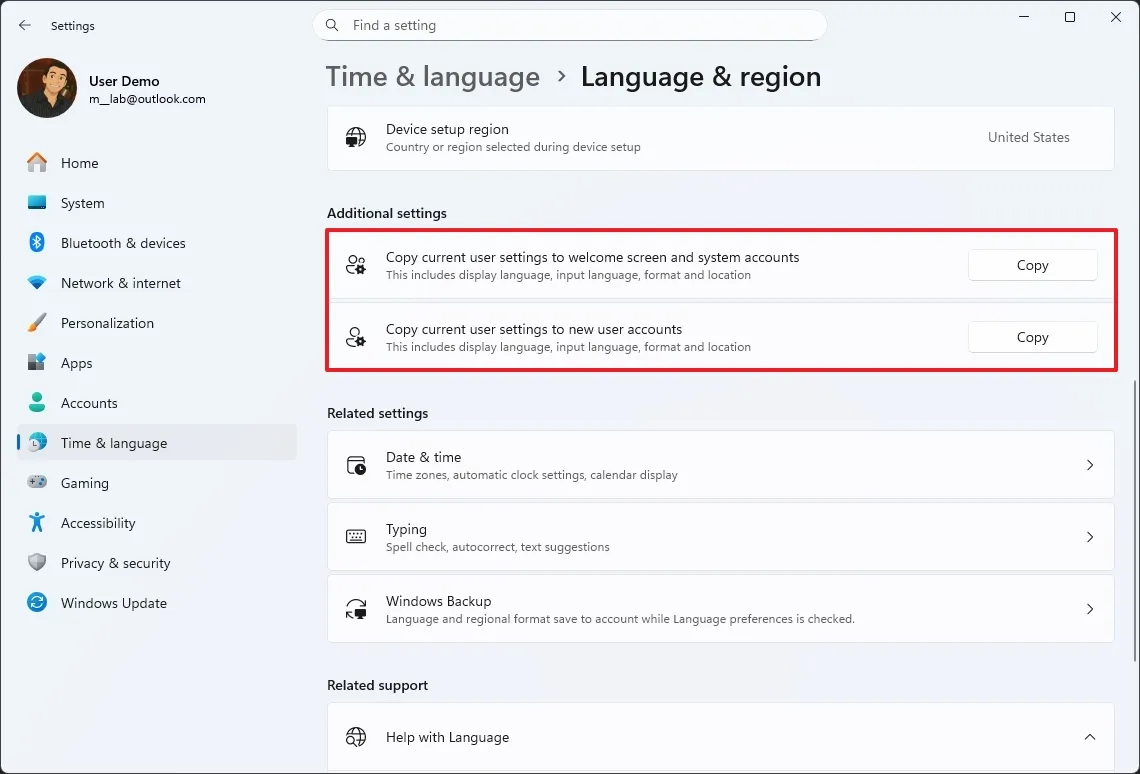Click the Time & language breadcrumb link
This screenshot has height=774, width=1140.
click(x=433, y=77)
